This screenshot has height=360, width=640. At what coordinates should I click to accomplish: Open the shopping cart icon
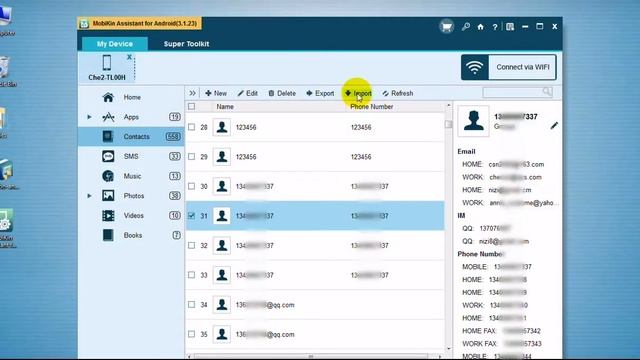click(447, 27)
